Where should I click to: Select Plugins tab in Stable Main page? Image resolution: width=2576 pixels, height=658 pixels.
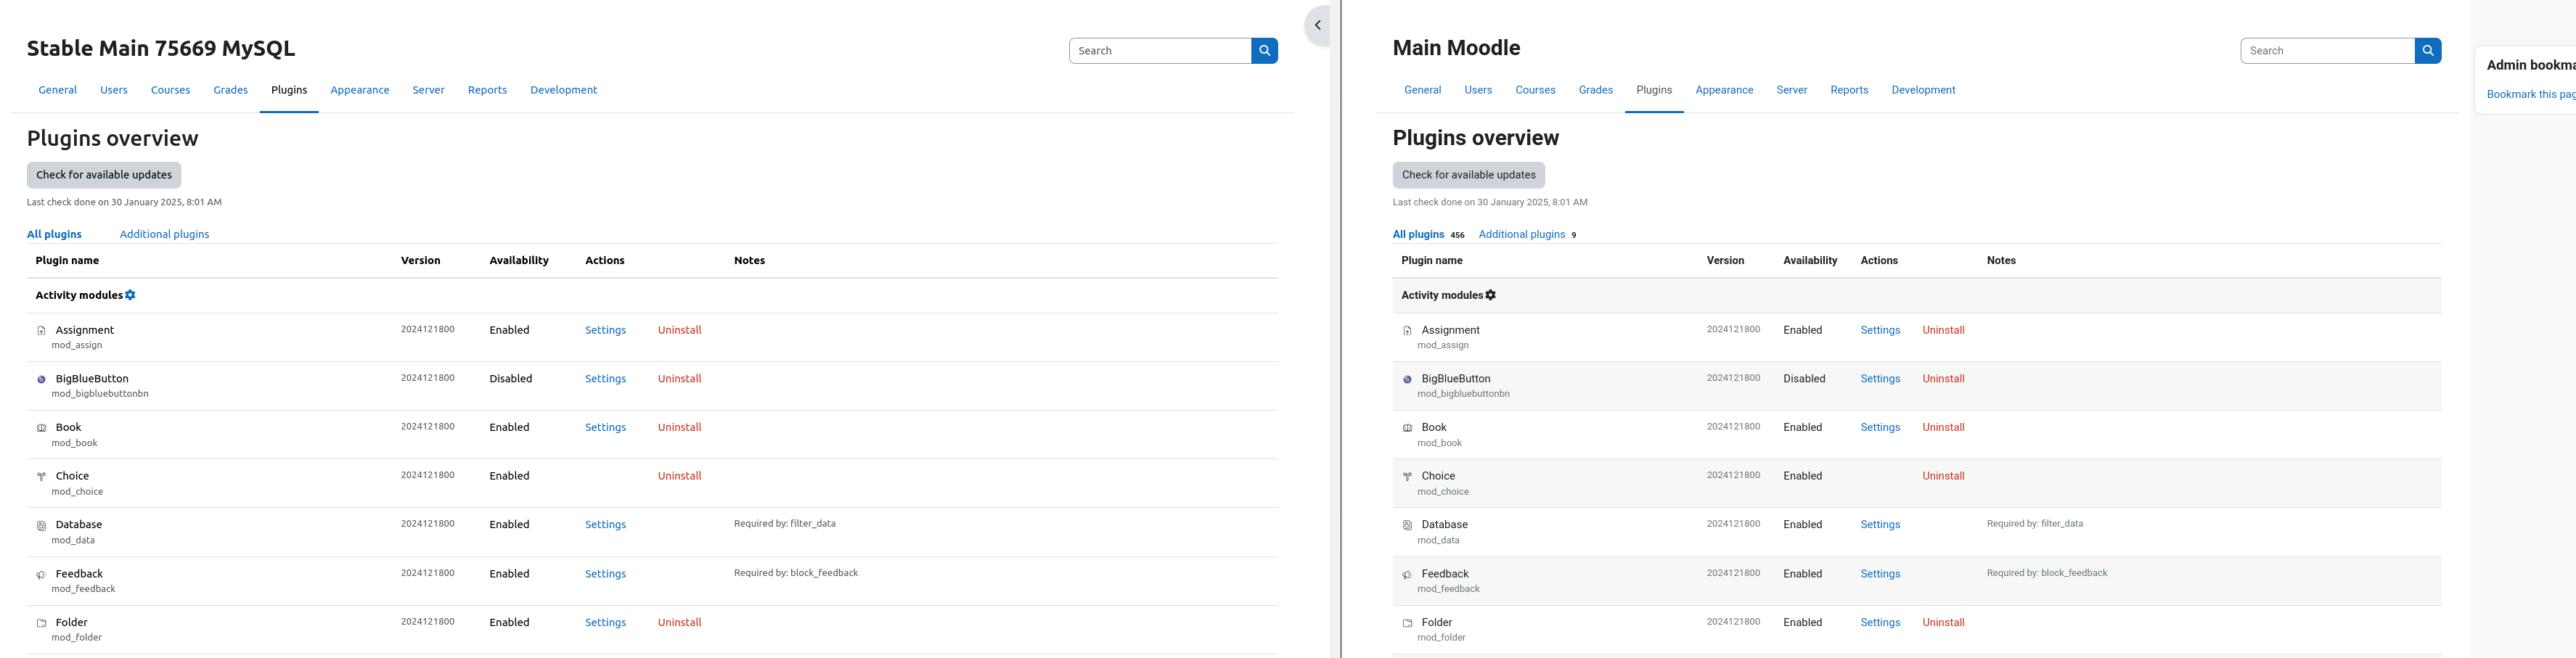click(289, 90)
